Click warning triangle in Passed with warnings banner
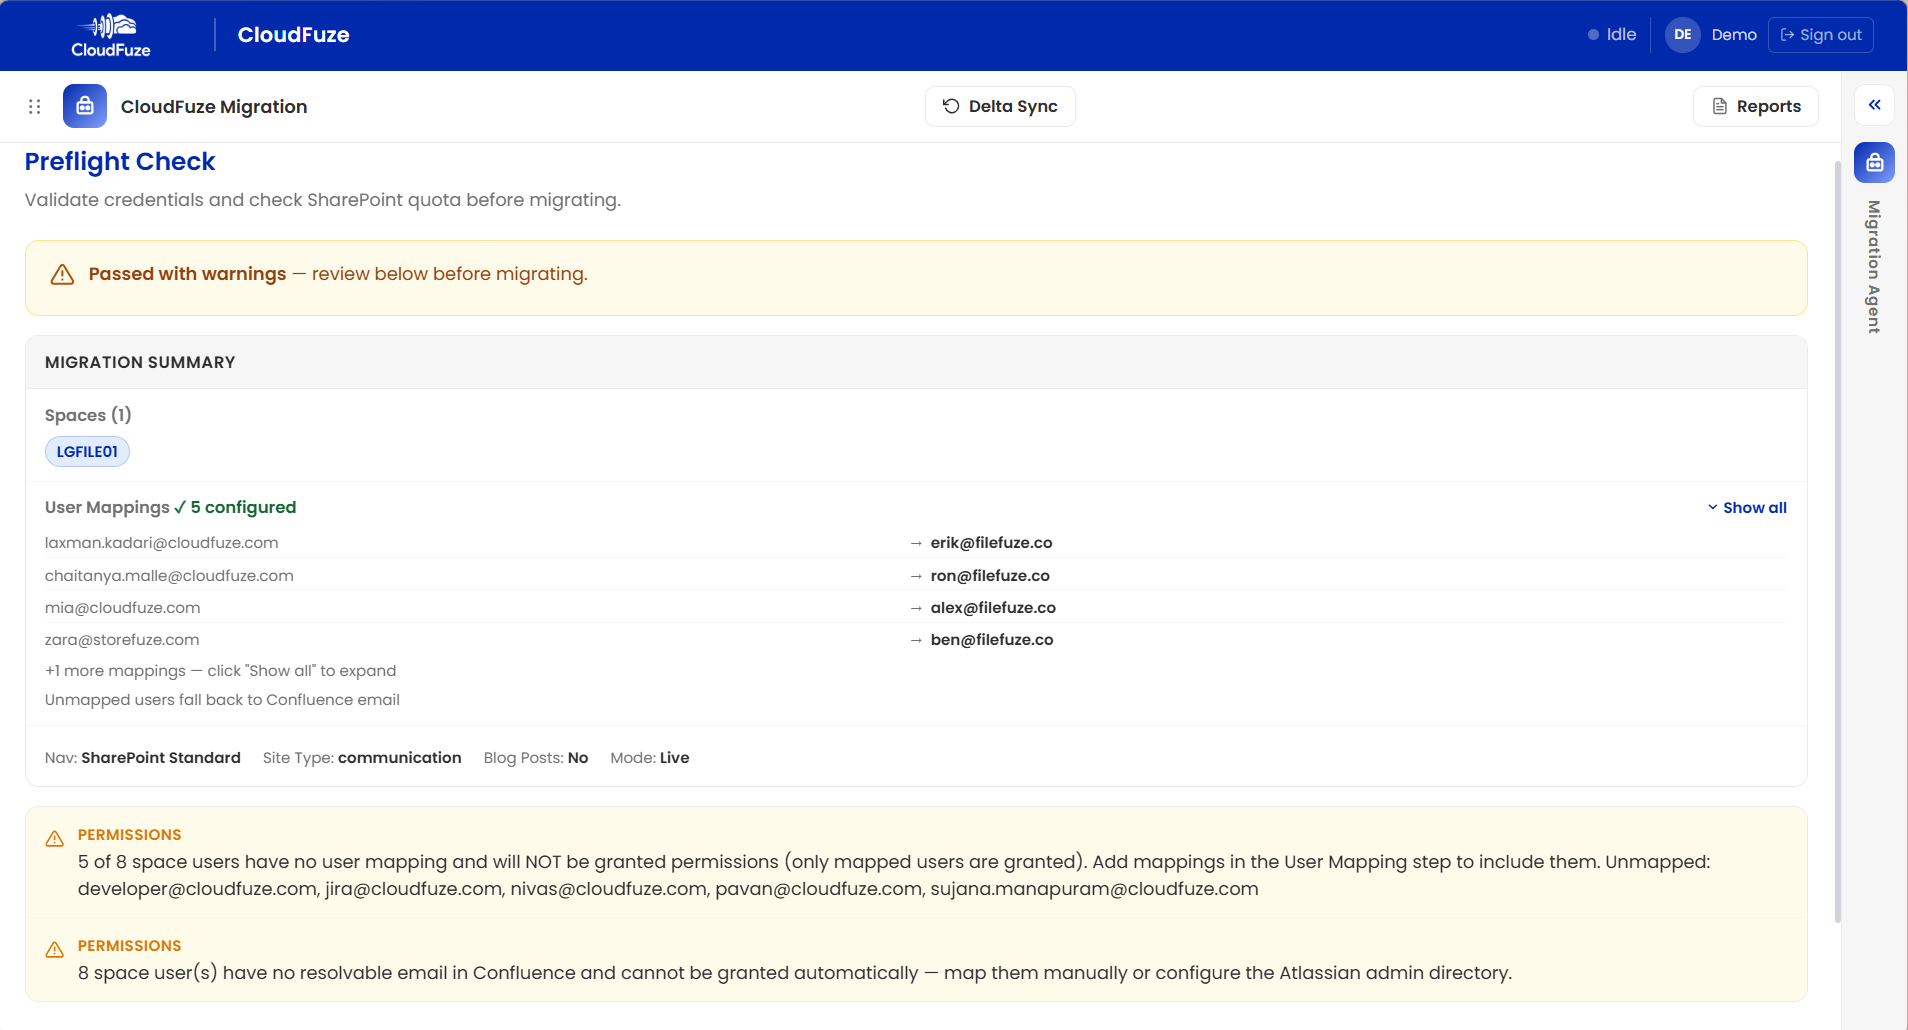The image size is (1908, 1030). click(x=62, y=274)
